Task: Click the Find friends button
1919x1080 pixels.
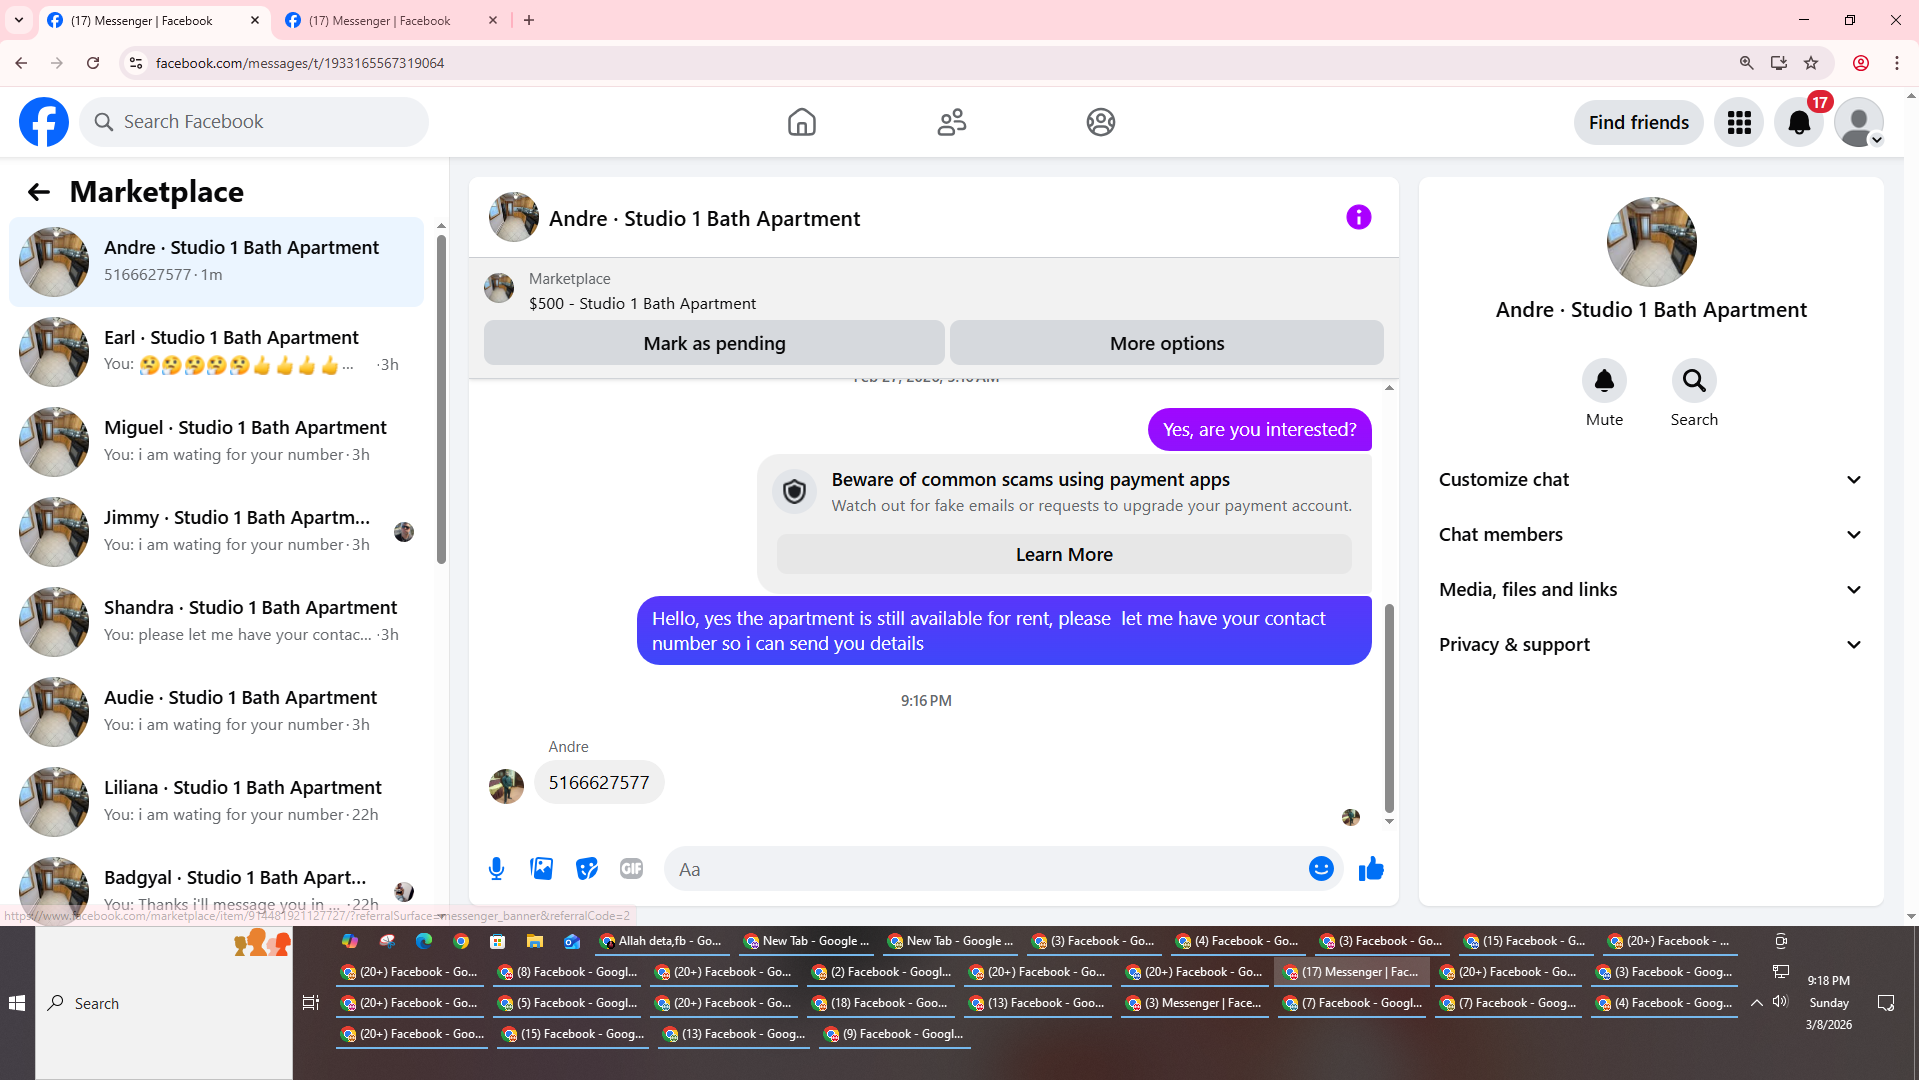Action: [1638, 122]
